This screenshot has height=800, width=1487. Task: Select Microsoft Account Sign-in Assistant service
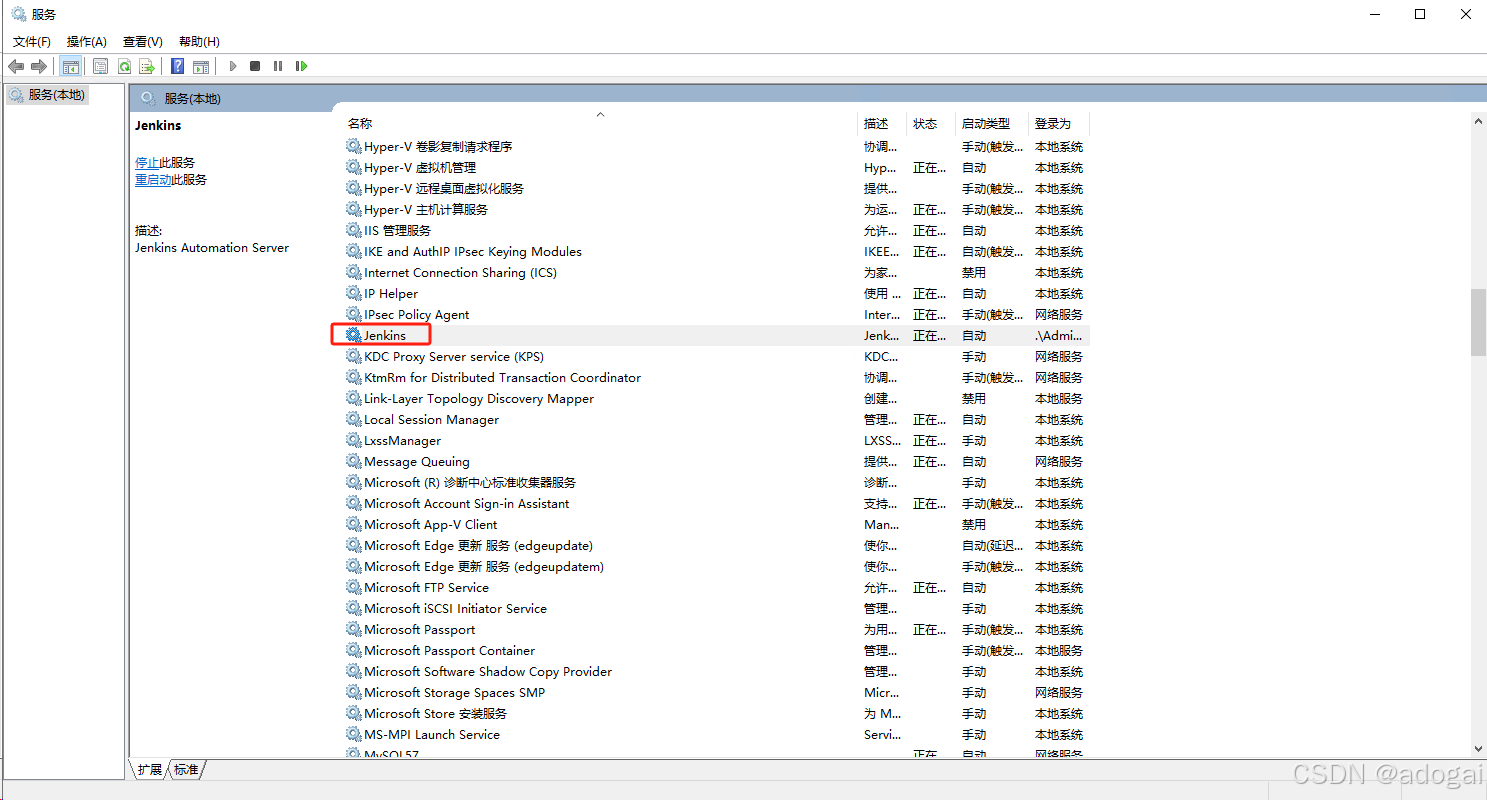[x=716, y=503]
